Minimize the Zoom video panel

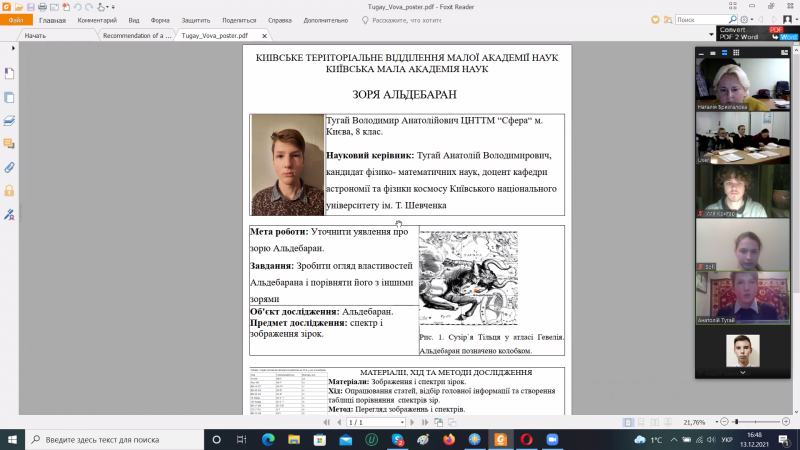(x=701, y=53)
